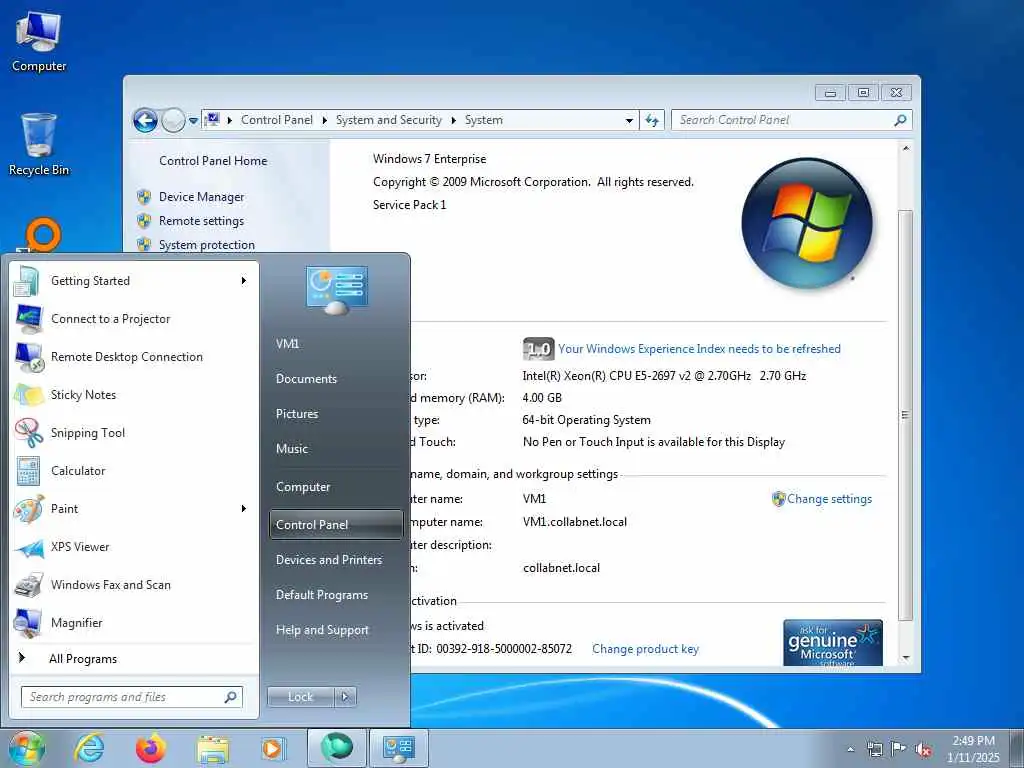
Task: Open the address bar history dropdown
Action: click(629, 121)
